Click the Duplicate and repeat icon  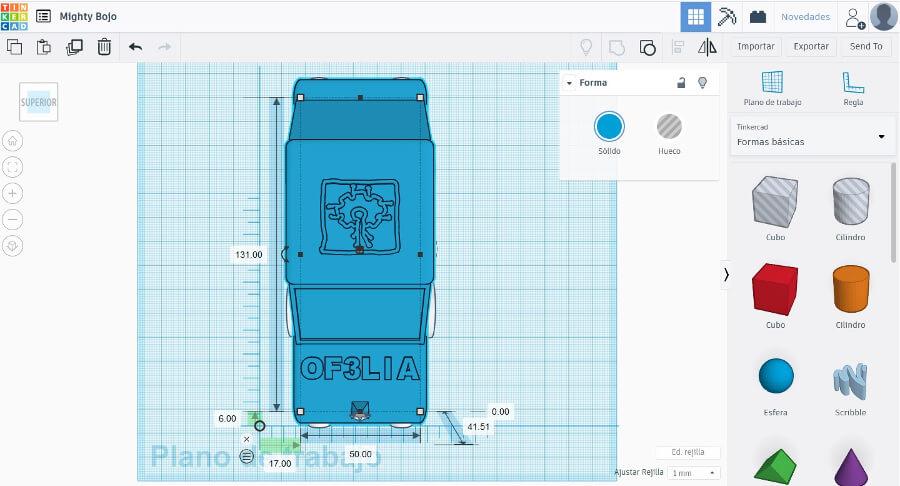74,46
